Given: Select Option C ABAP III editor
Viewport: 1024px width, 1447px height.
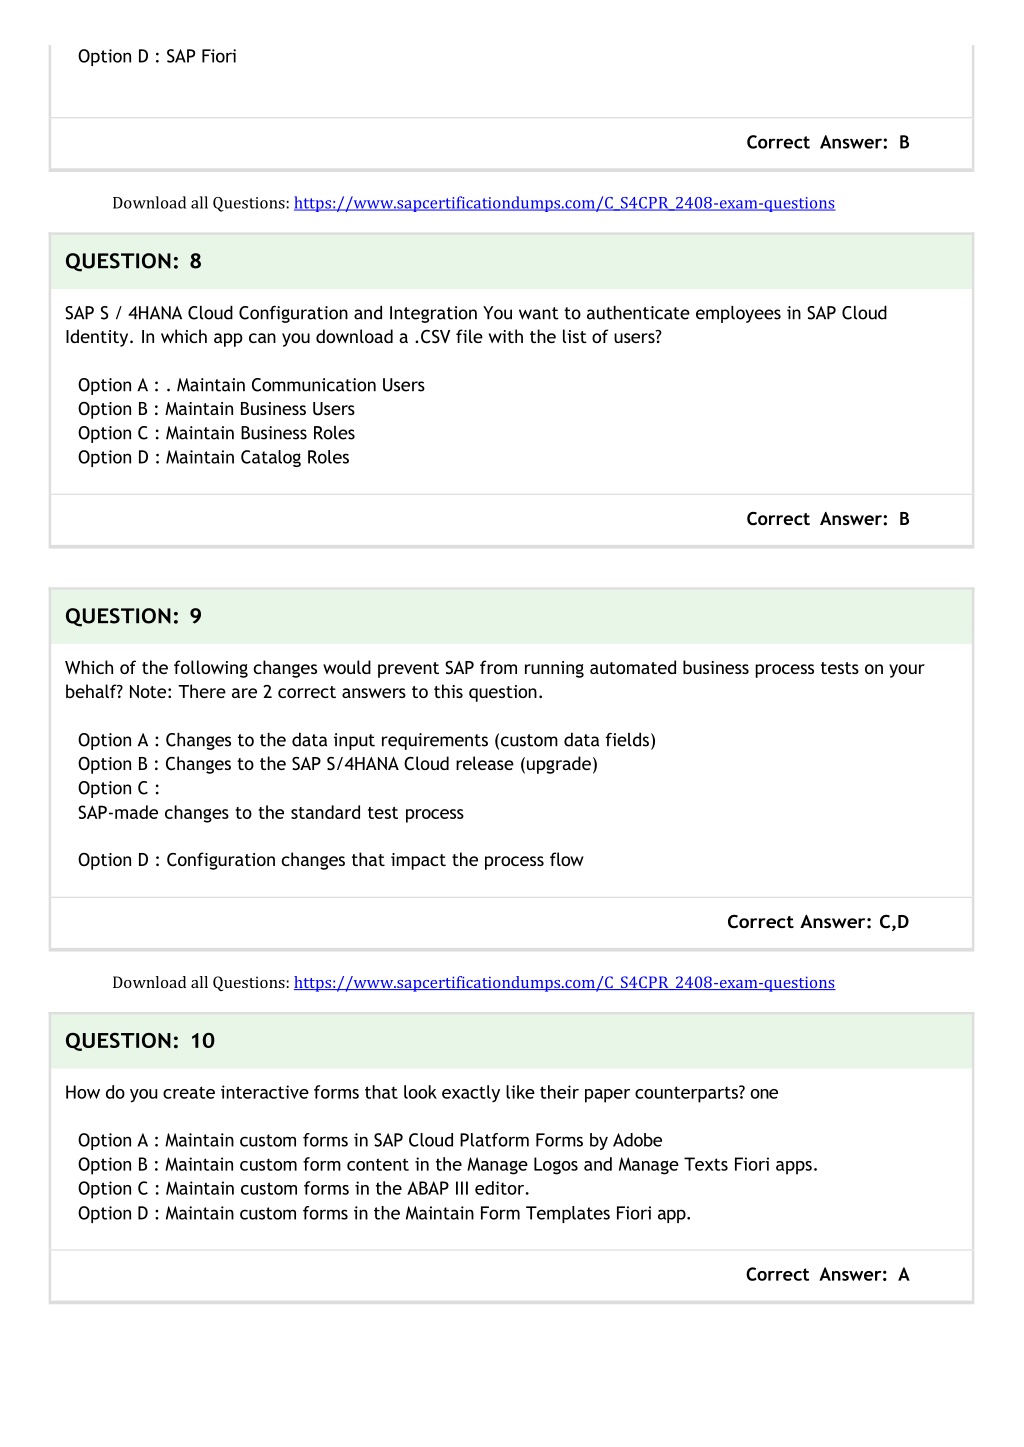Looking at the screenshot, I should pyautogui.click(x=304, y=1188).
